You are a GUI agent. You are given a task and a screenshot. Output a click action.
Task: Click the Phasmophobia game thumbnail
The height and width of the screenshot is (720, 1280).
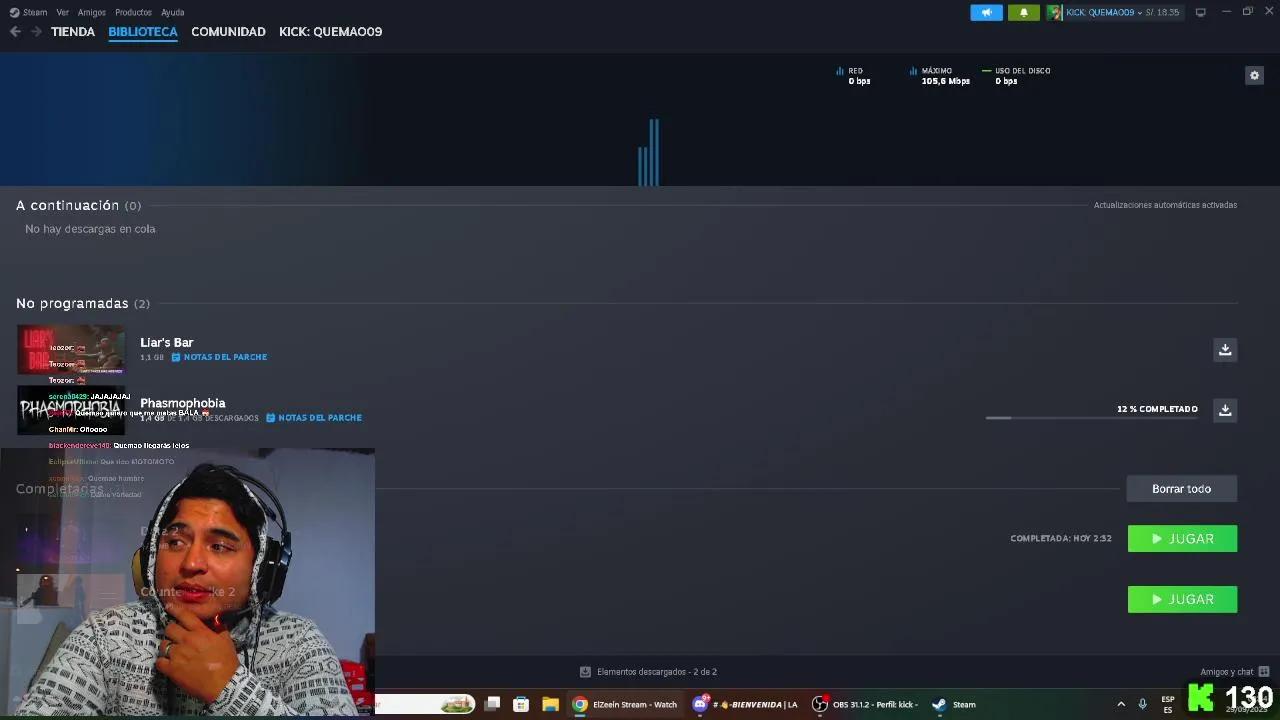[71, 410]
